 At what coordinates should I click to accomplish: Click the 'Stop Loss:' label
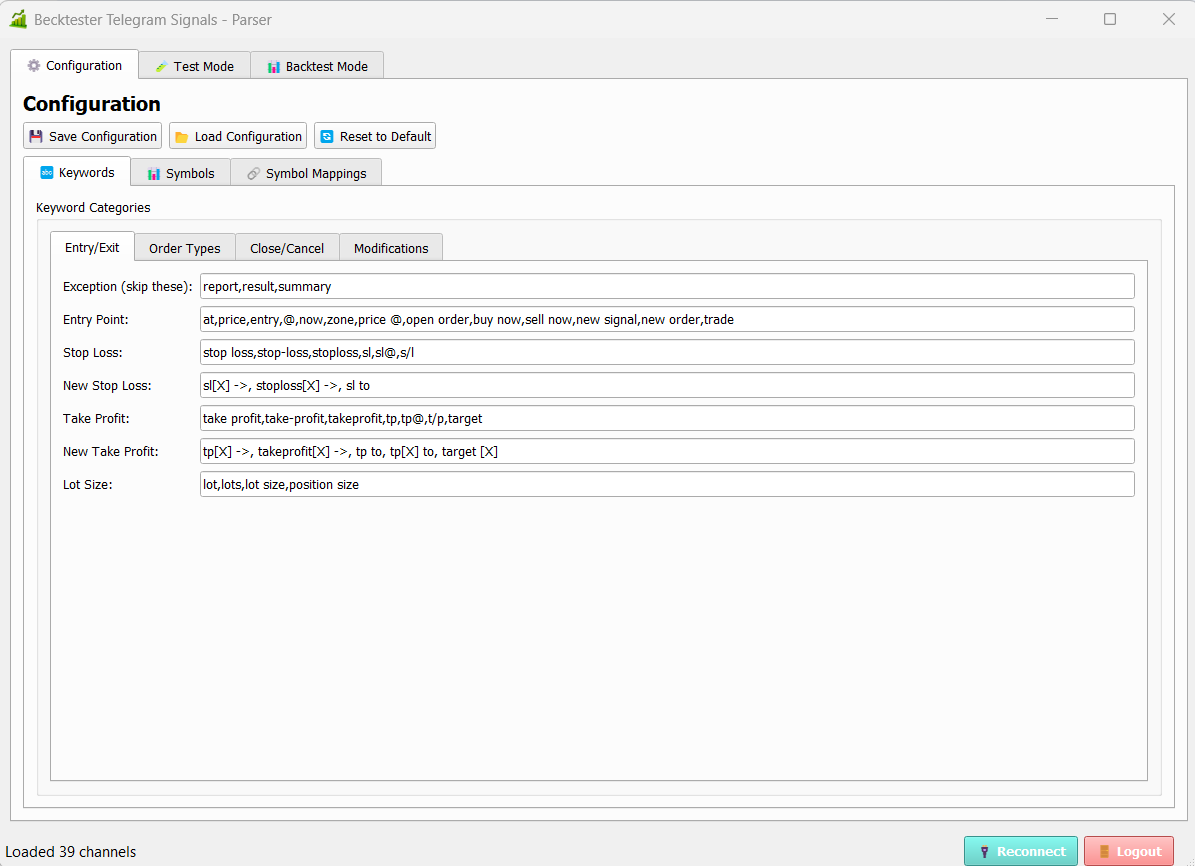pyautogui.click(x=92, y=352)
